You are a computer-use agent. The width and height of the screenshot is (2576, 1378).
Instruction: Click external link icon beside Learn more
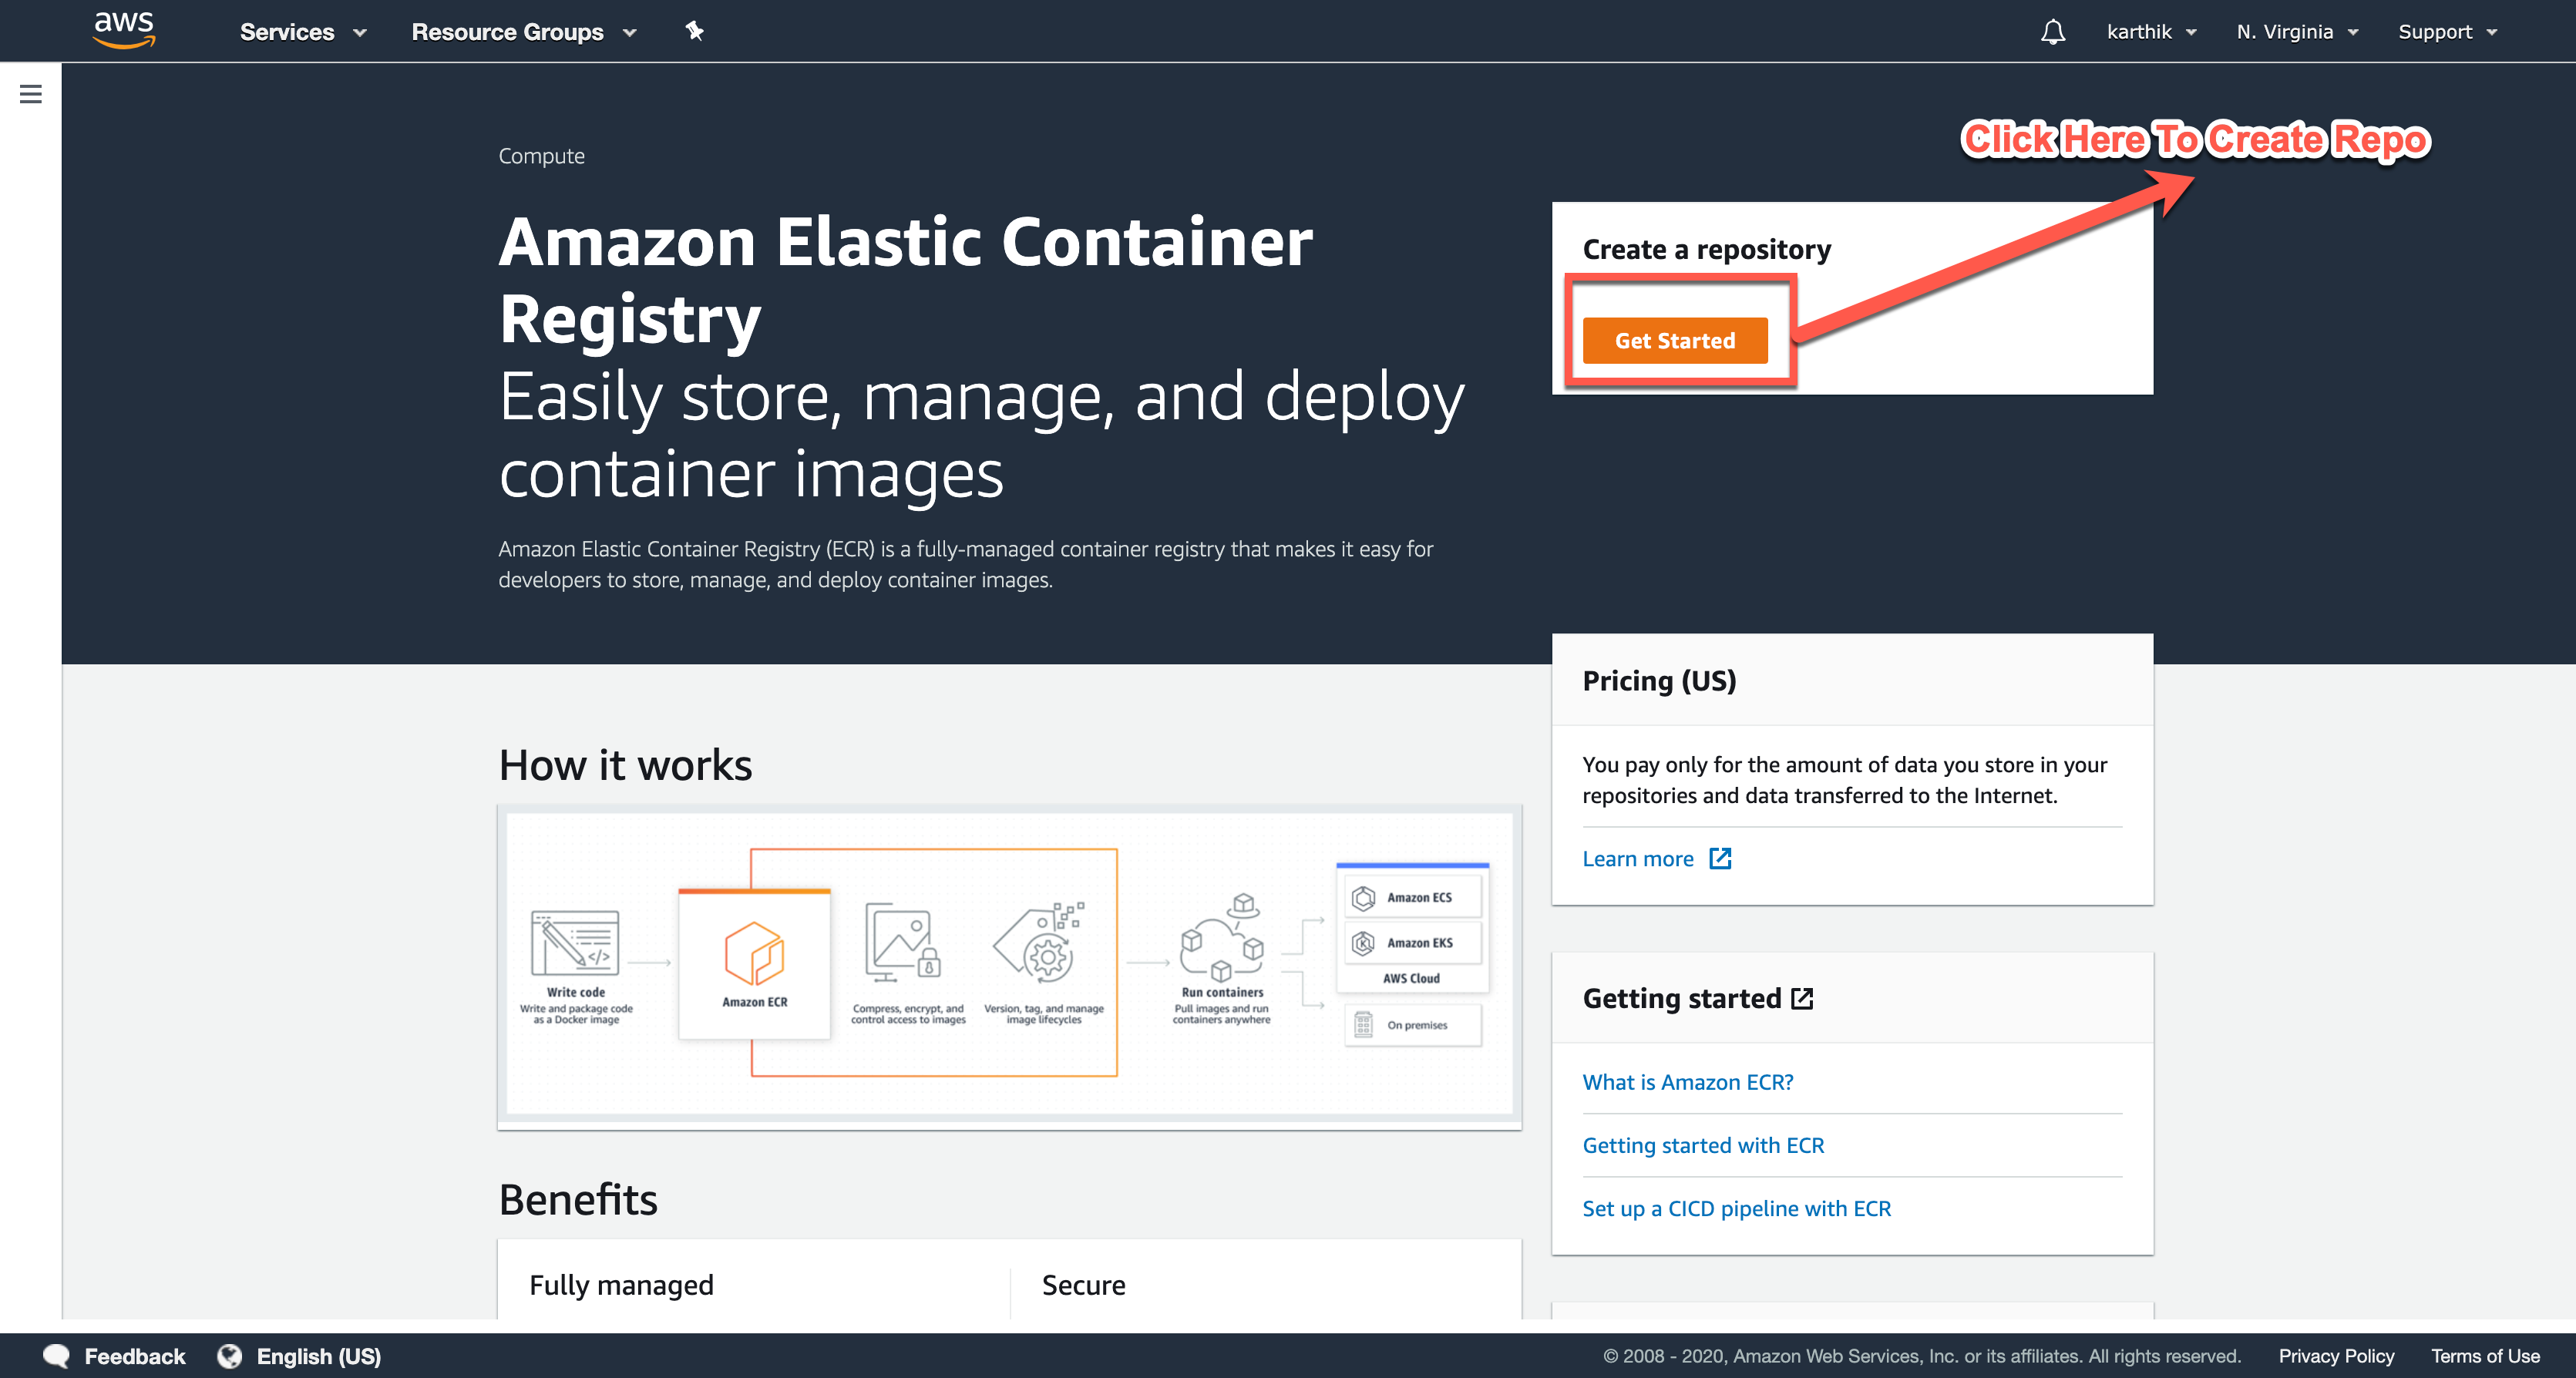1720,858
